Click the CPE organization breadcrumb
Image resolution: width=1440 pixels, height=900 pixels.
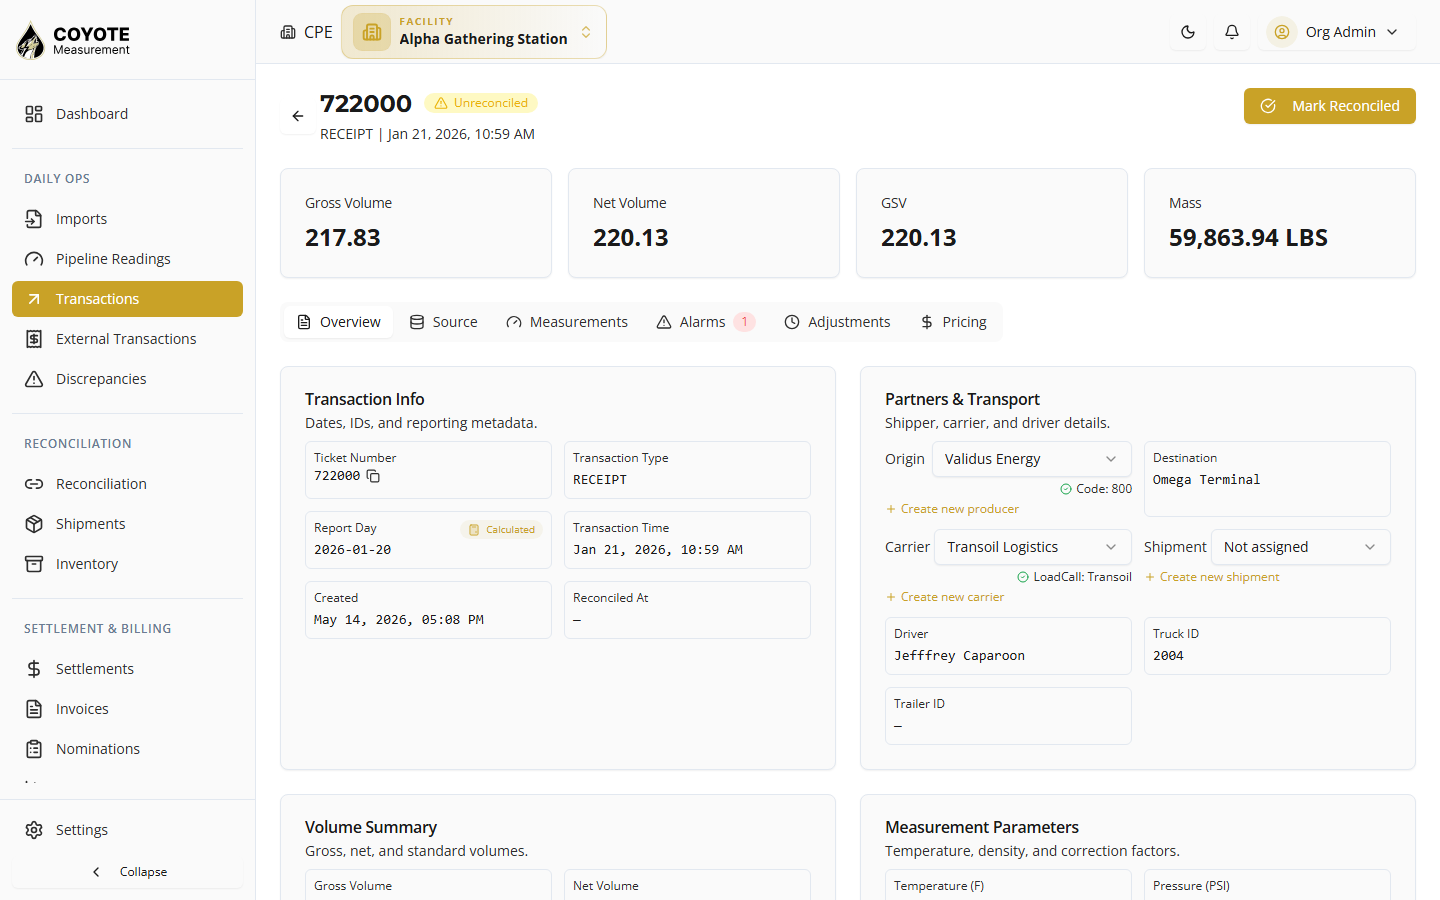coord(306,32)
